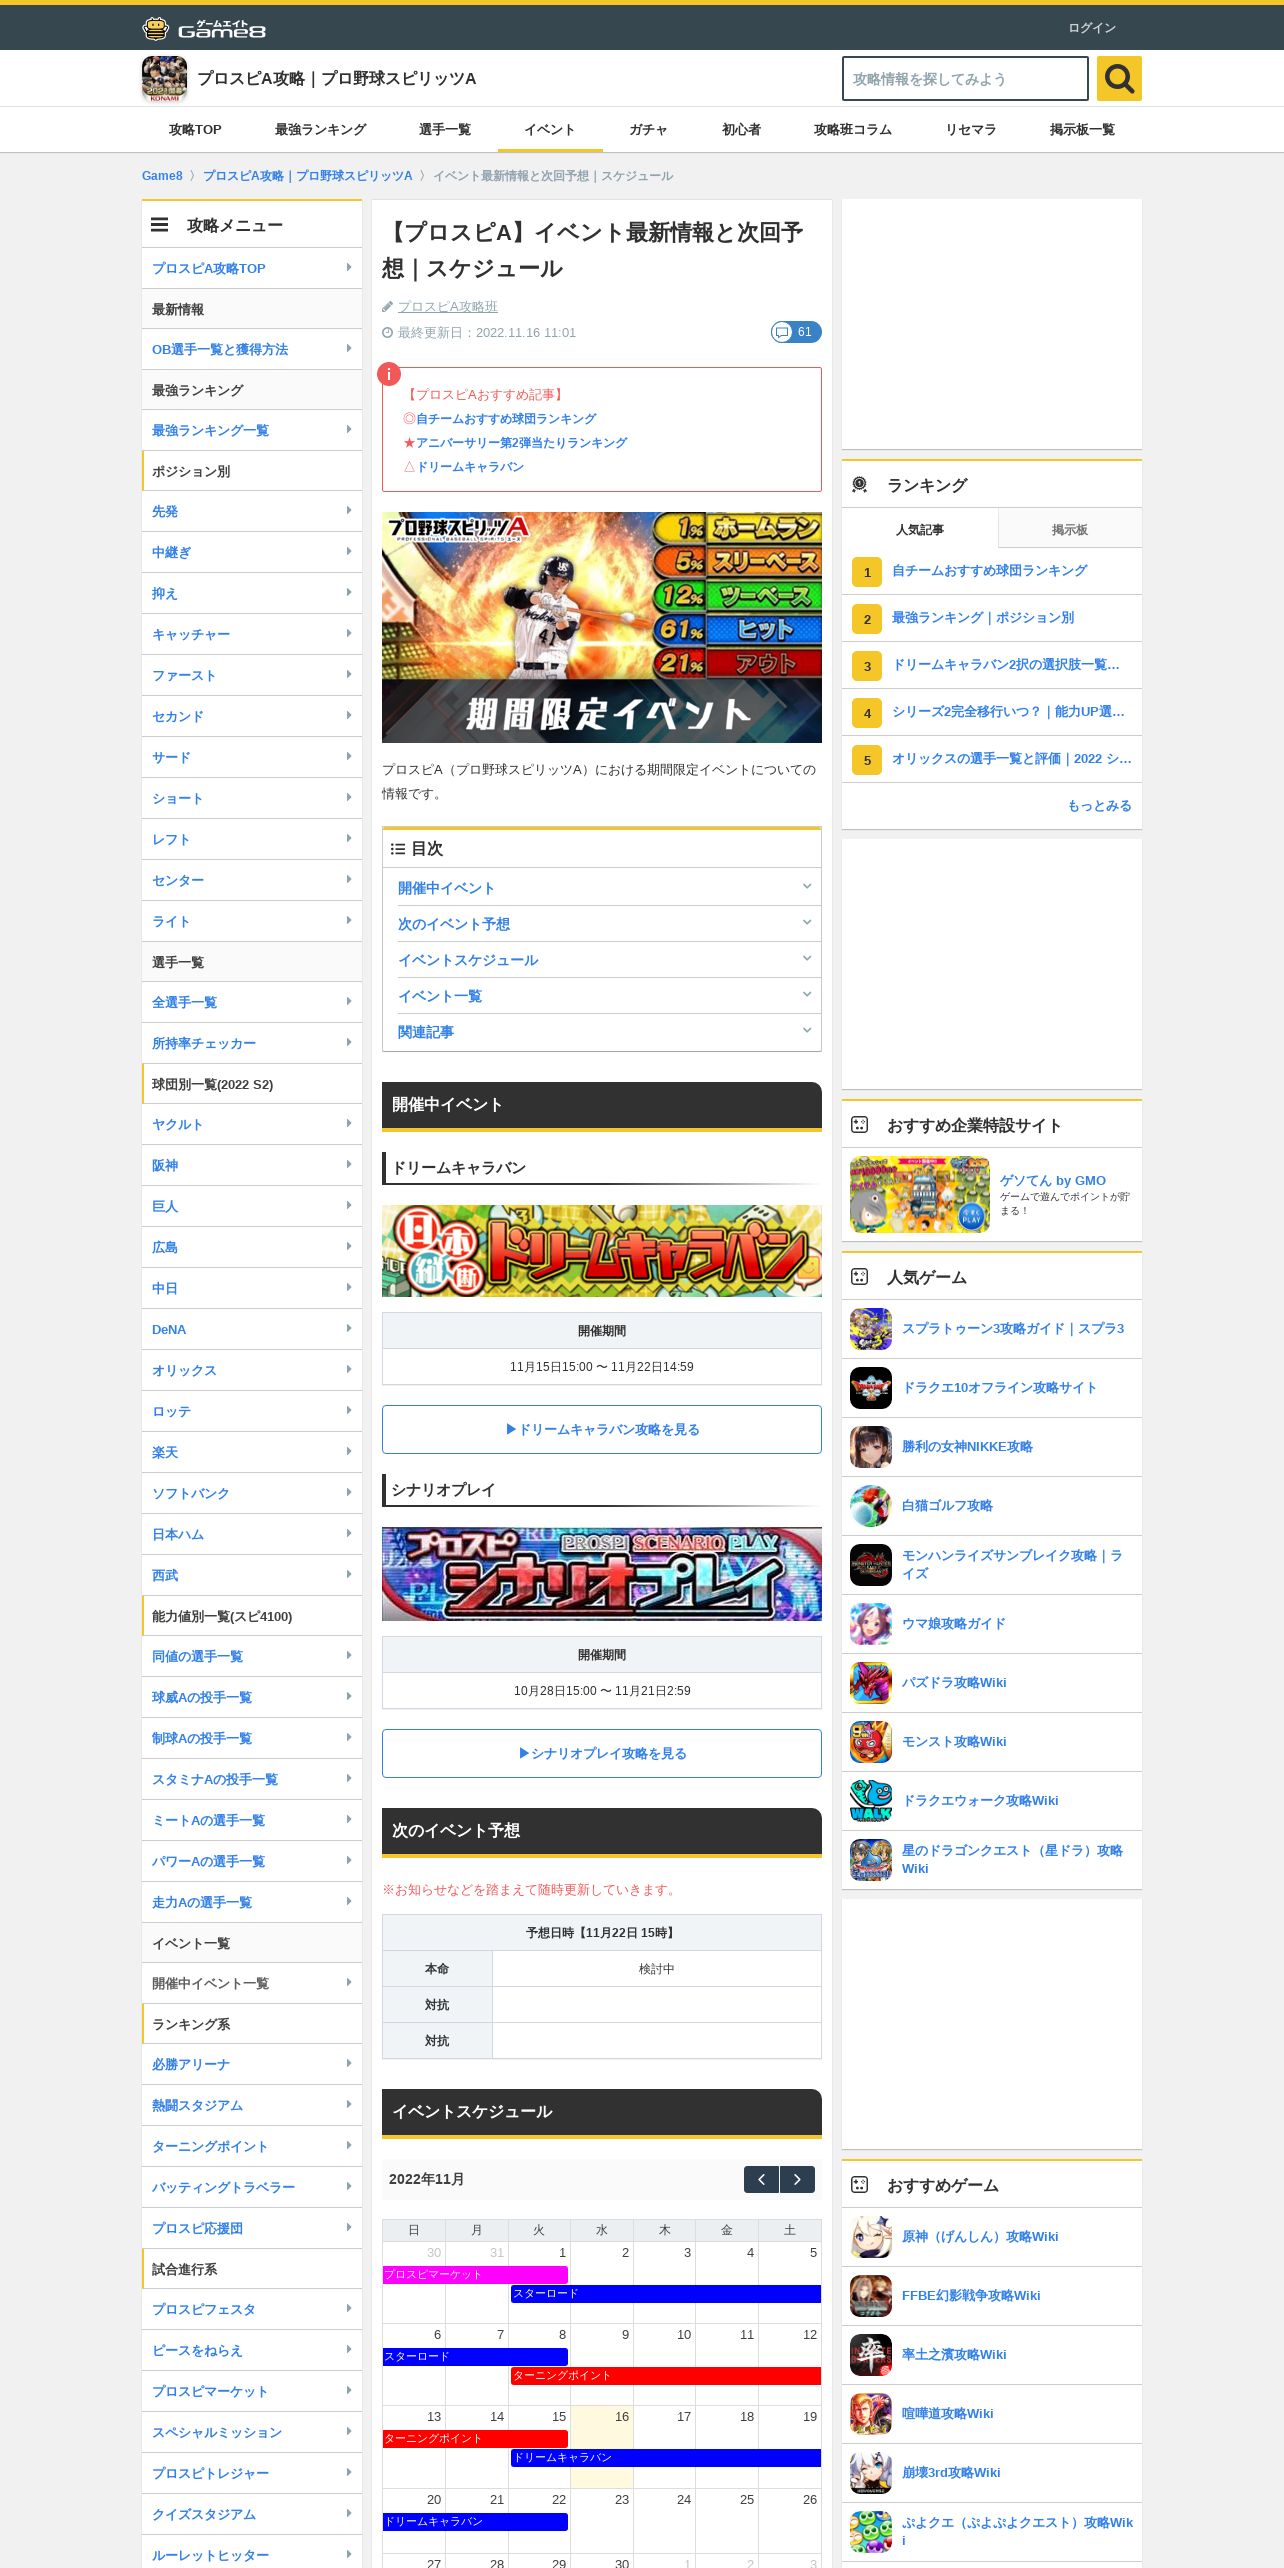Image resolution: width=1284 pixels, height=2568 pixels.
Task: Click シナリオプレイ攻略を見る button
Action: click(x=602, y=1753)
